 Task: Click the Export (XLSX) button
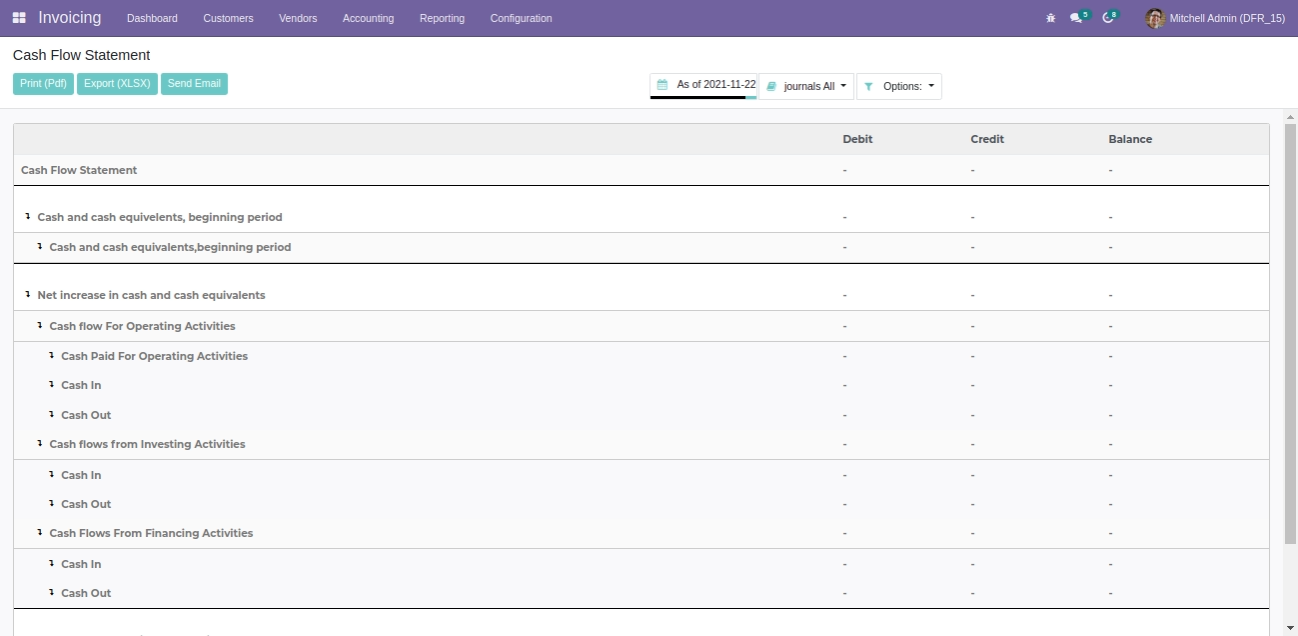tap(117, 84)
